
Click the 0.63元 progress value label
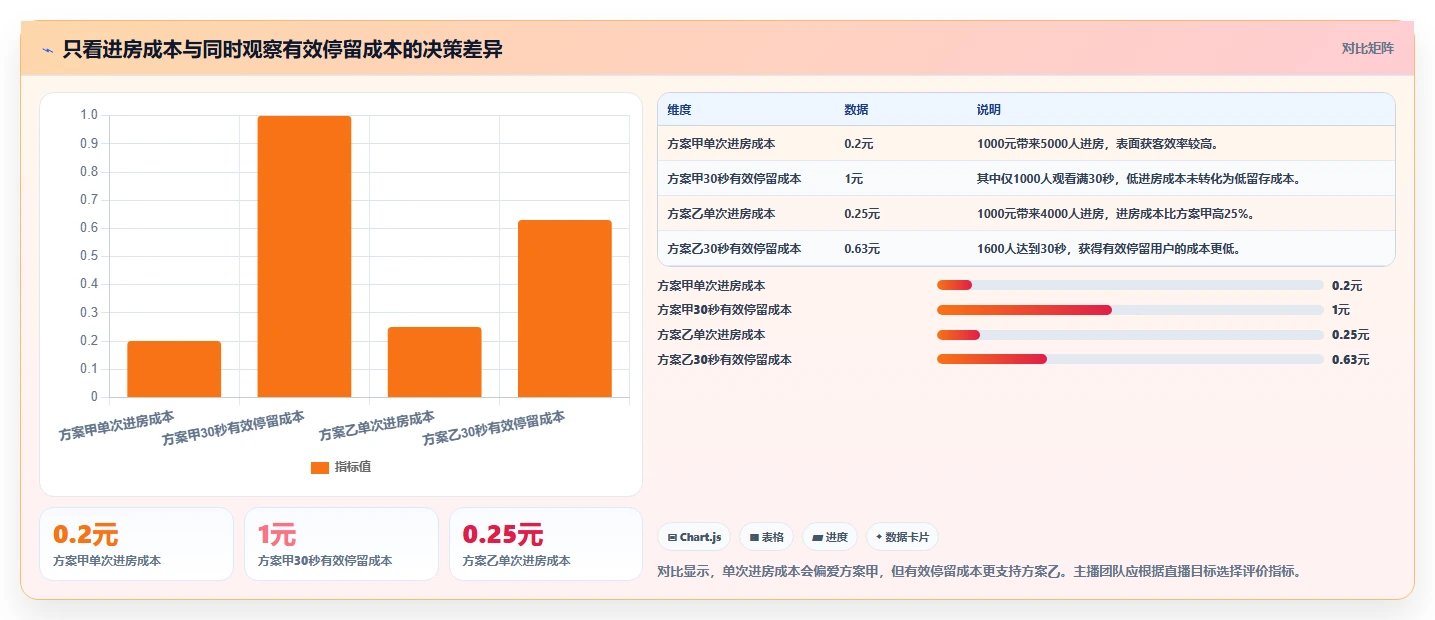pyautogui.click(x=1350, y=360)
